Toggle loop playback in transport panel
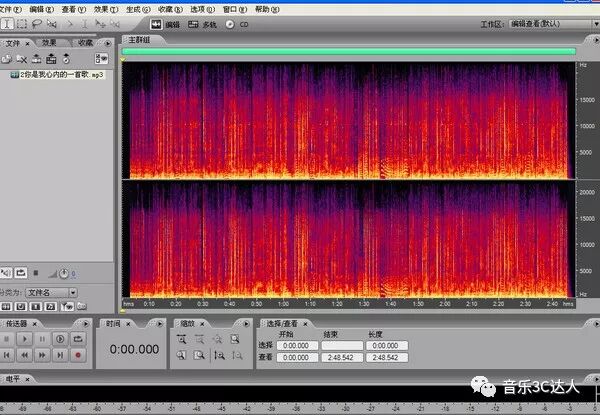Screen dimensions: 600x415 [x=78, y=339]
